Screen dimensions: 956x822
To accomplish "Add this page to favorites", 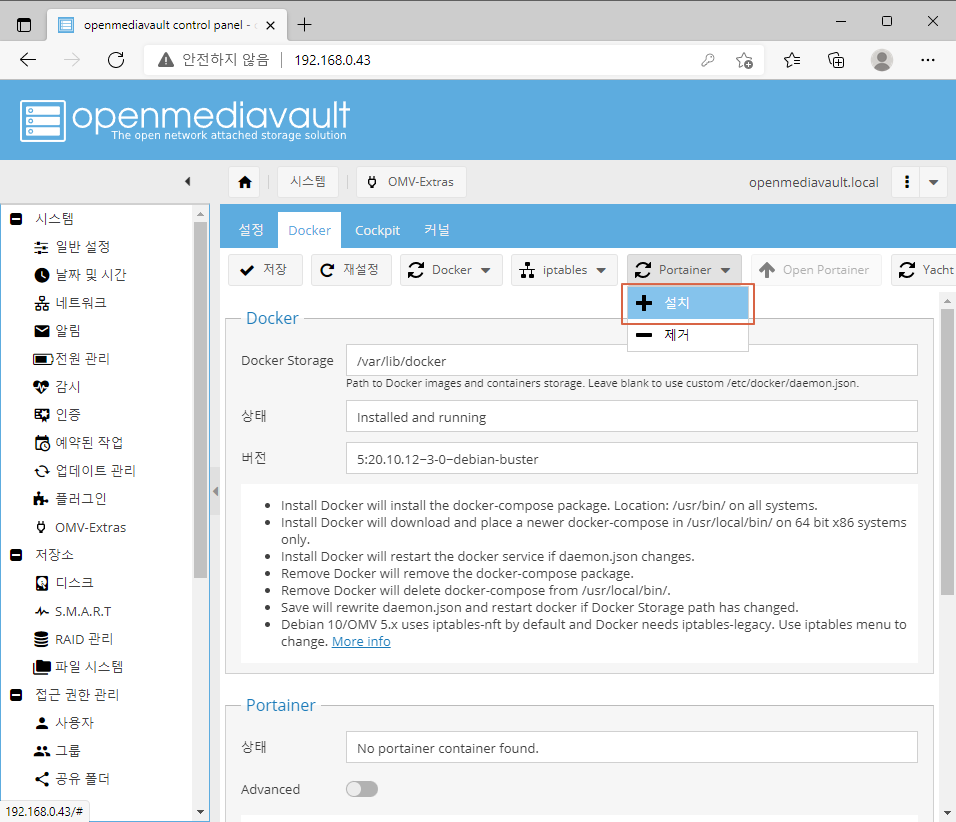I will (744, 60).
